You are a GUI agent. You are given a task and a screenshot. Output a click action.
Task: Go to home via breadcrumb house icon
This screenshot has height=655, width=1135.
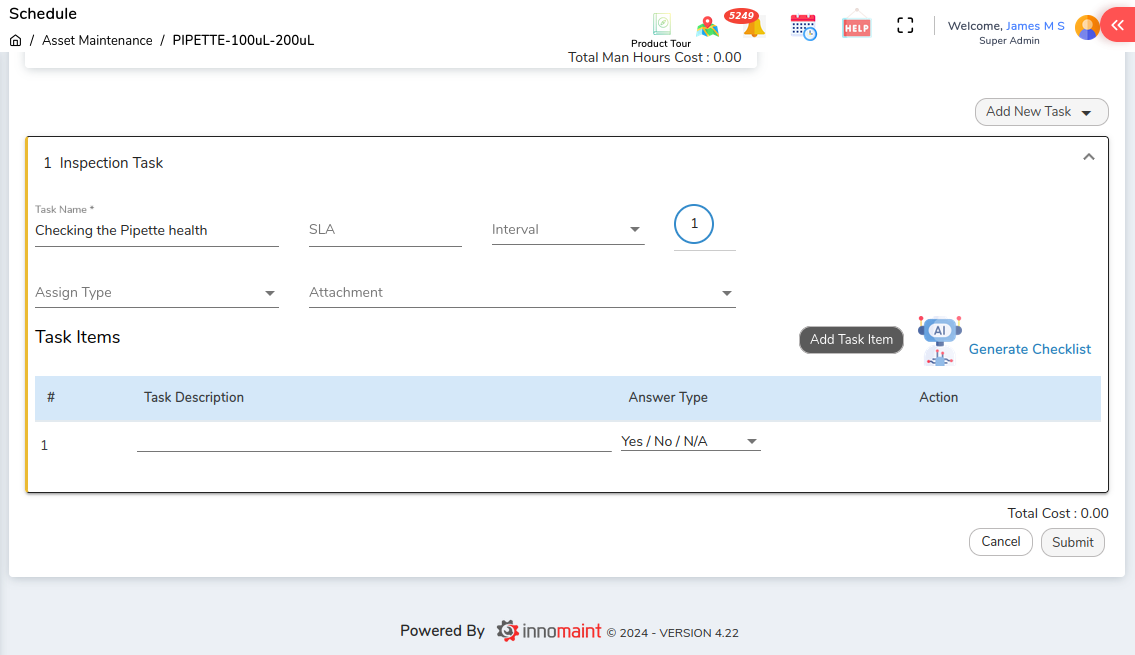tap(15, 41)
